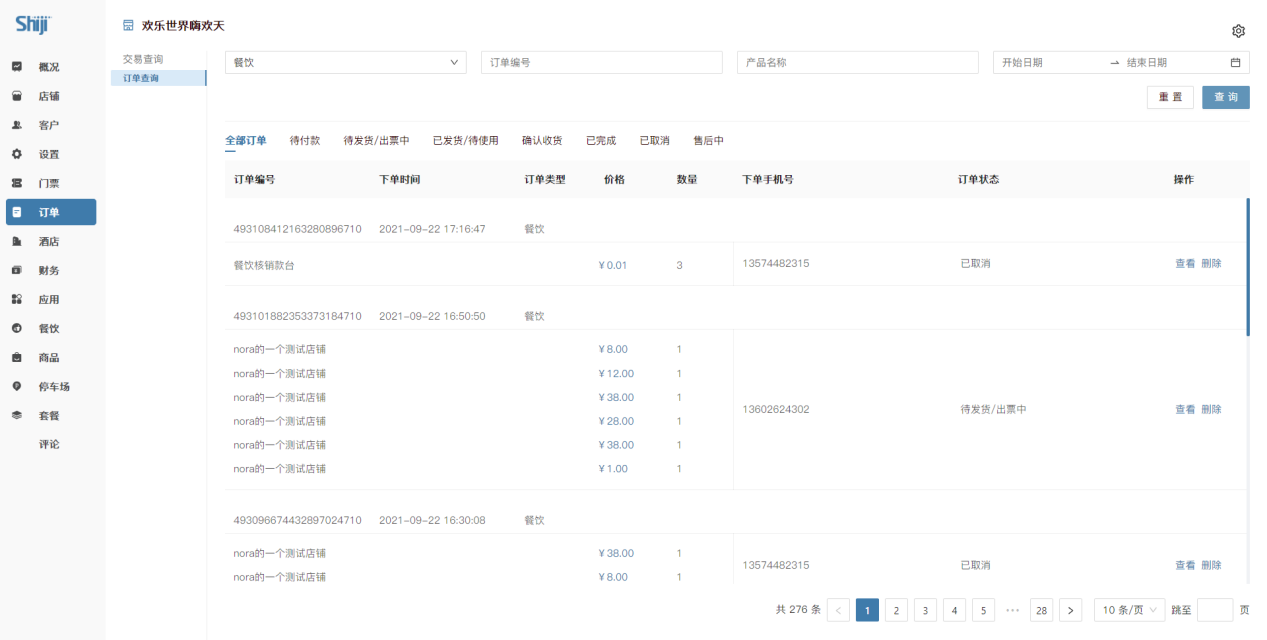The image size is (1267, 640).
Task: Click the ¥12.00 price cell
Action: point(615,373)
